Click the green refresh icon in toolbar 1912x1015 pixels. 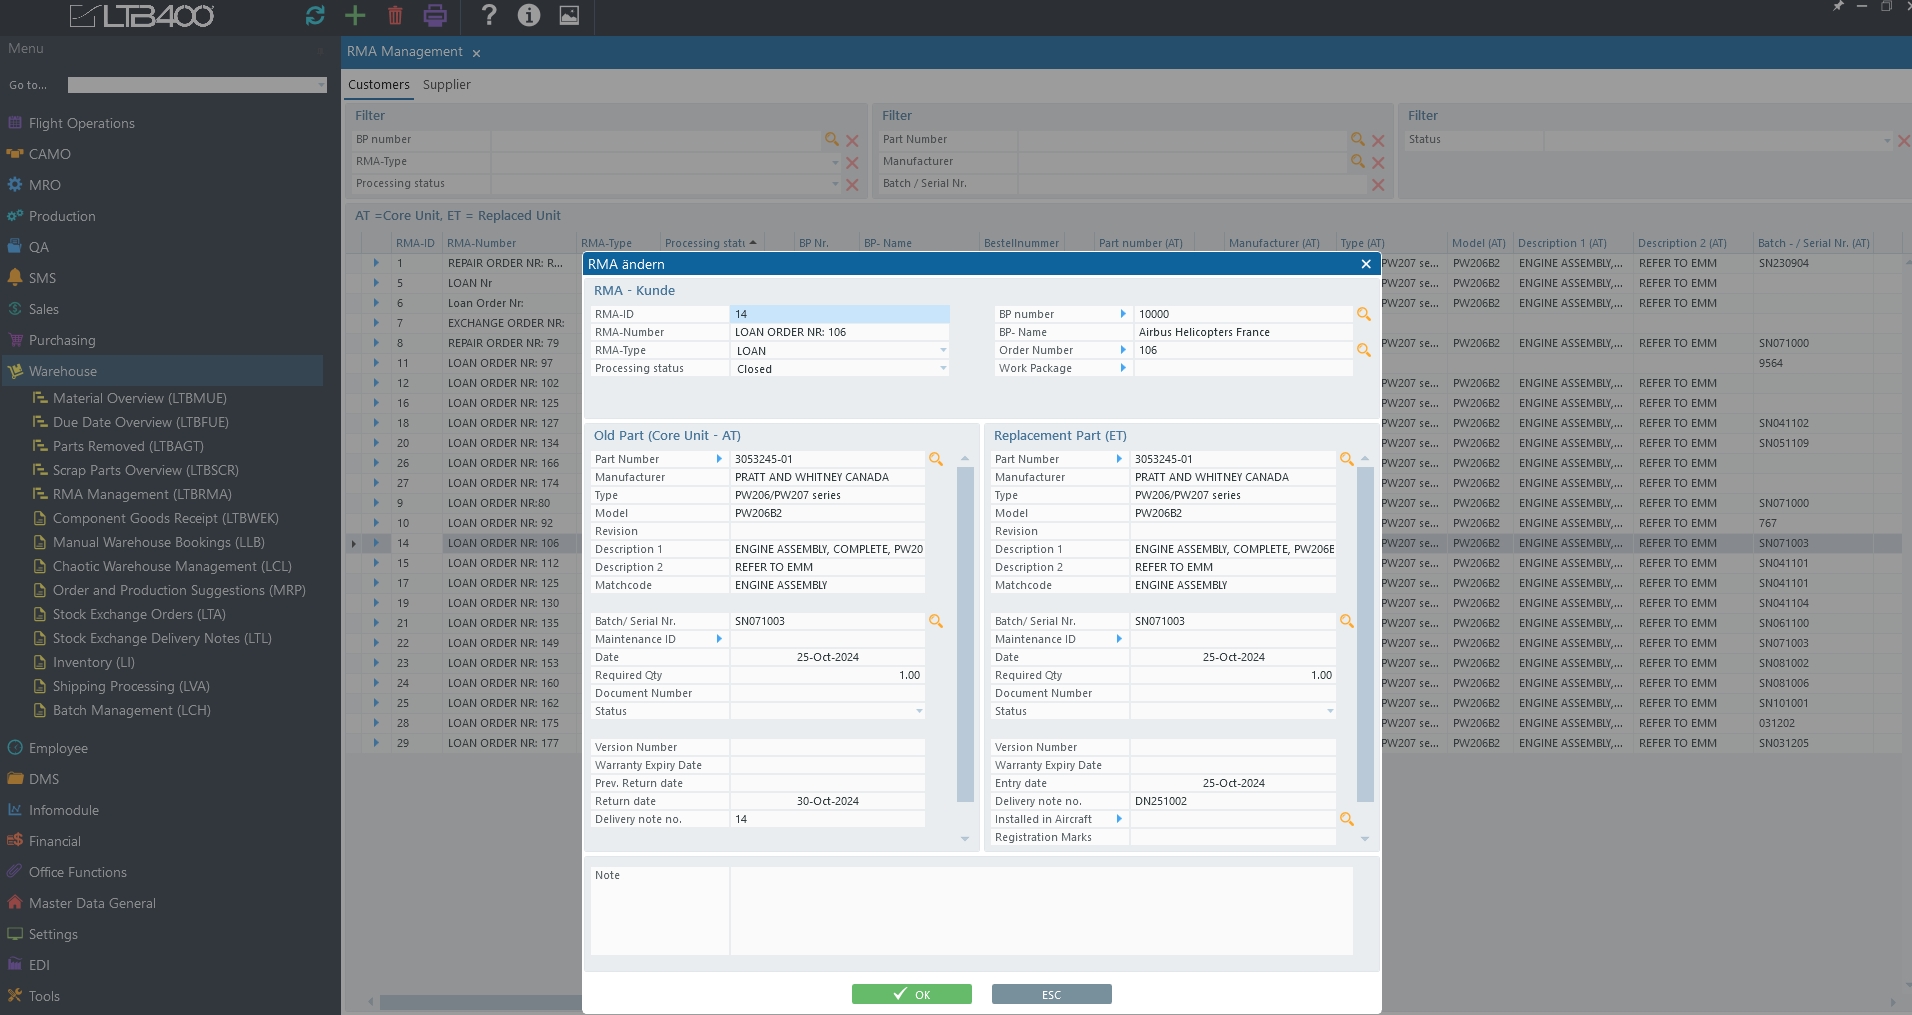[x=315, y=15]
